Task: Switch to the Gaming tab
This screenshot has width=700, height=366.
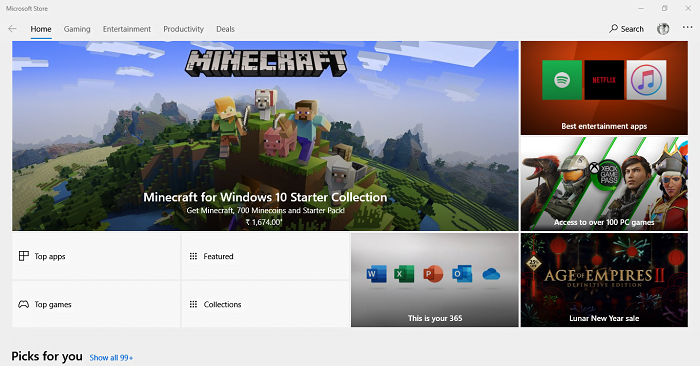Action: tap(77, 29)
